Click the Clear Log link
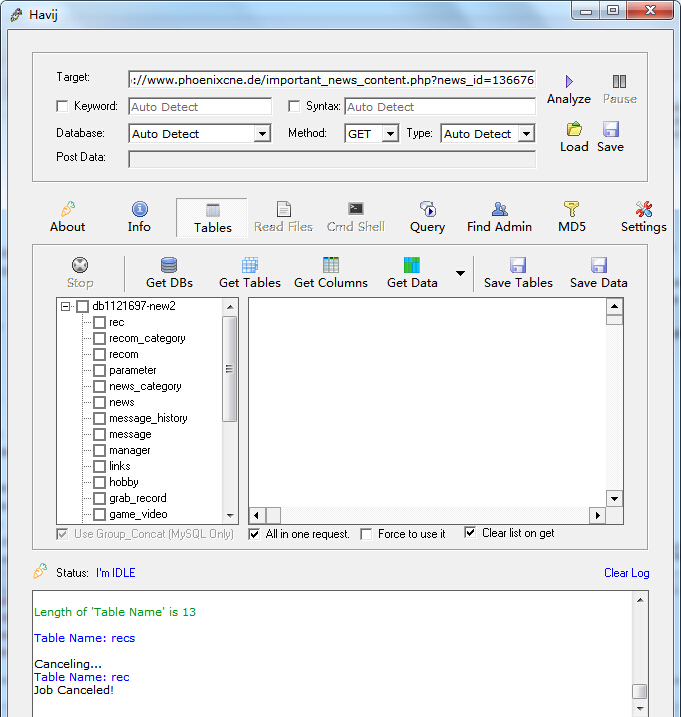This screenshot has width=681, height=717. point(627,573)
